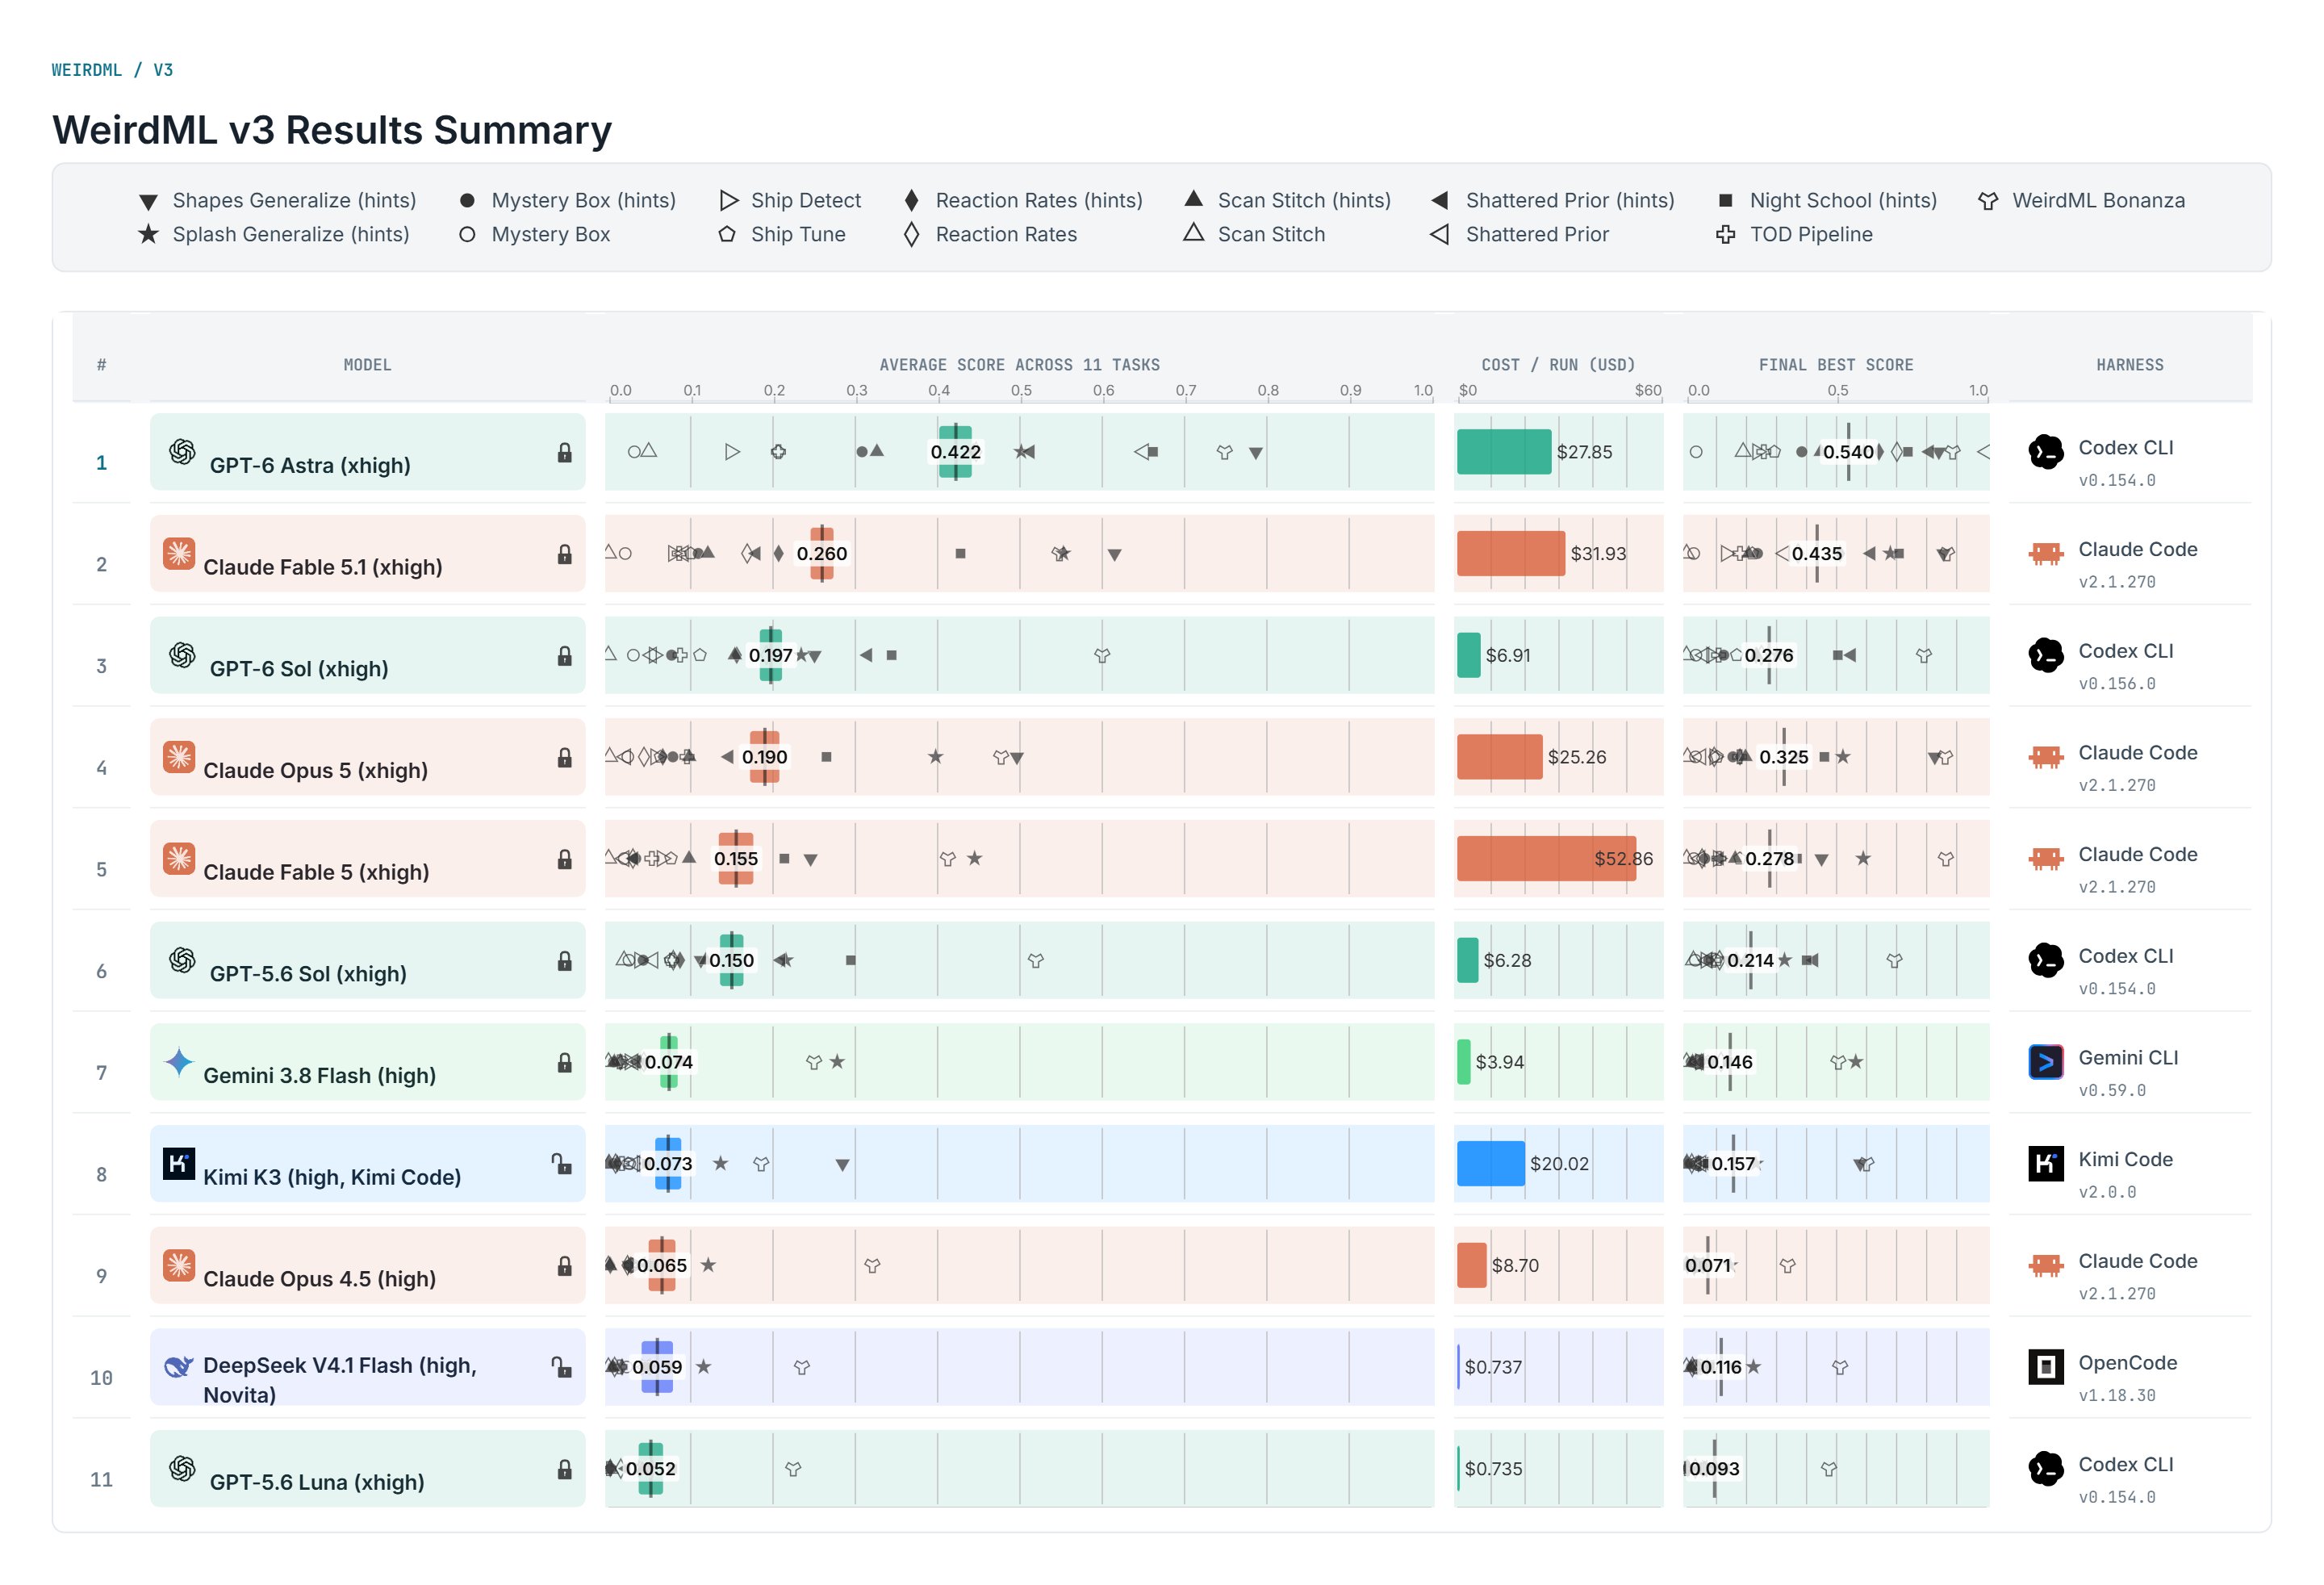Sort by the Final Best Score column header

tap(1835, 365)
